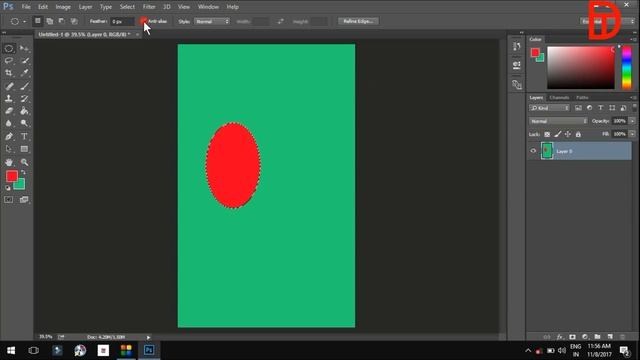The width and height of the screenshot is (640, 360).
Task: Toggle lock transparent pixels
Action: pyautogui.click(x=547, y=134)
